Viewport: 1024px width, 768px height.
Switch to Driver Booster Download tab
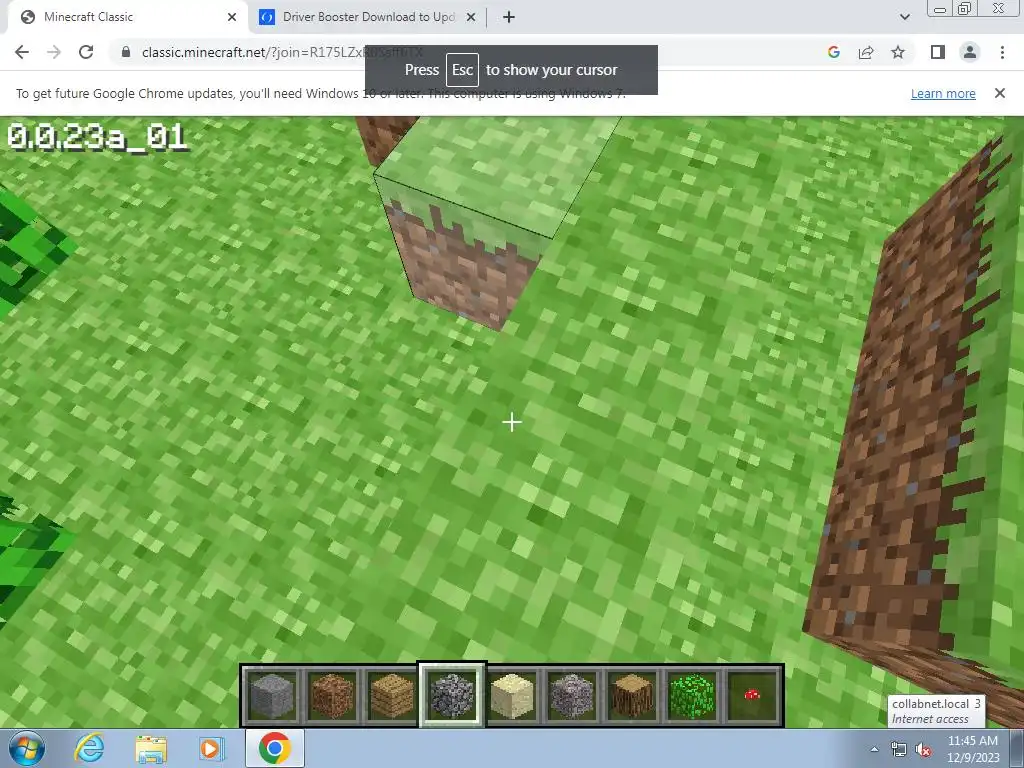367,17
